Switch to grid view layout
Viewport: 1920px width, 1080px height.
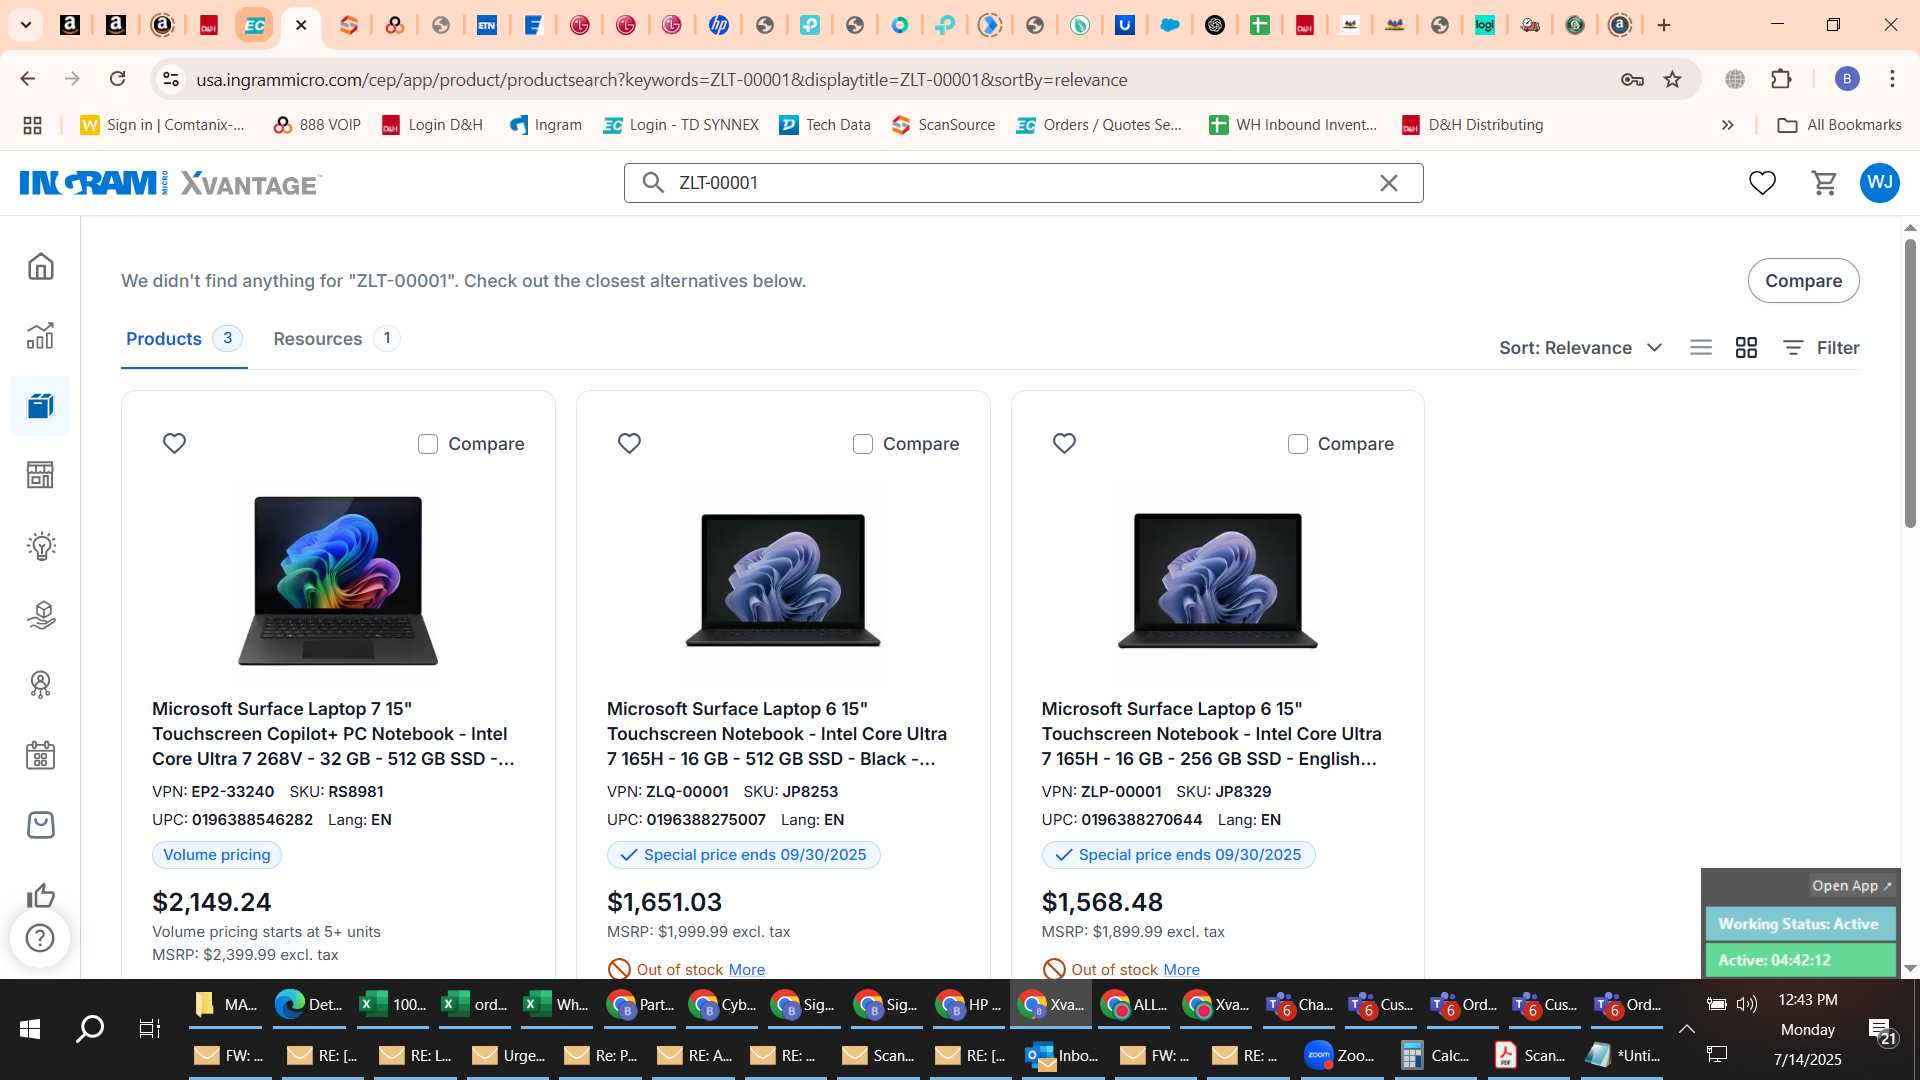[x=1746, y=347]
